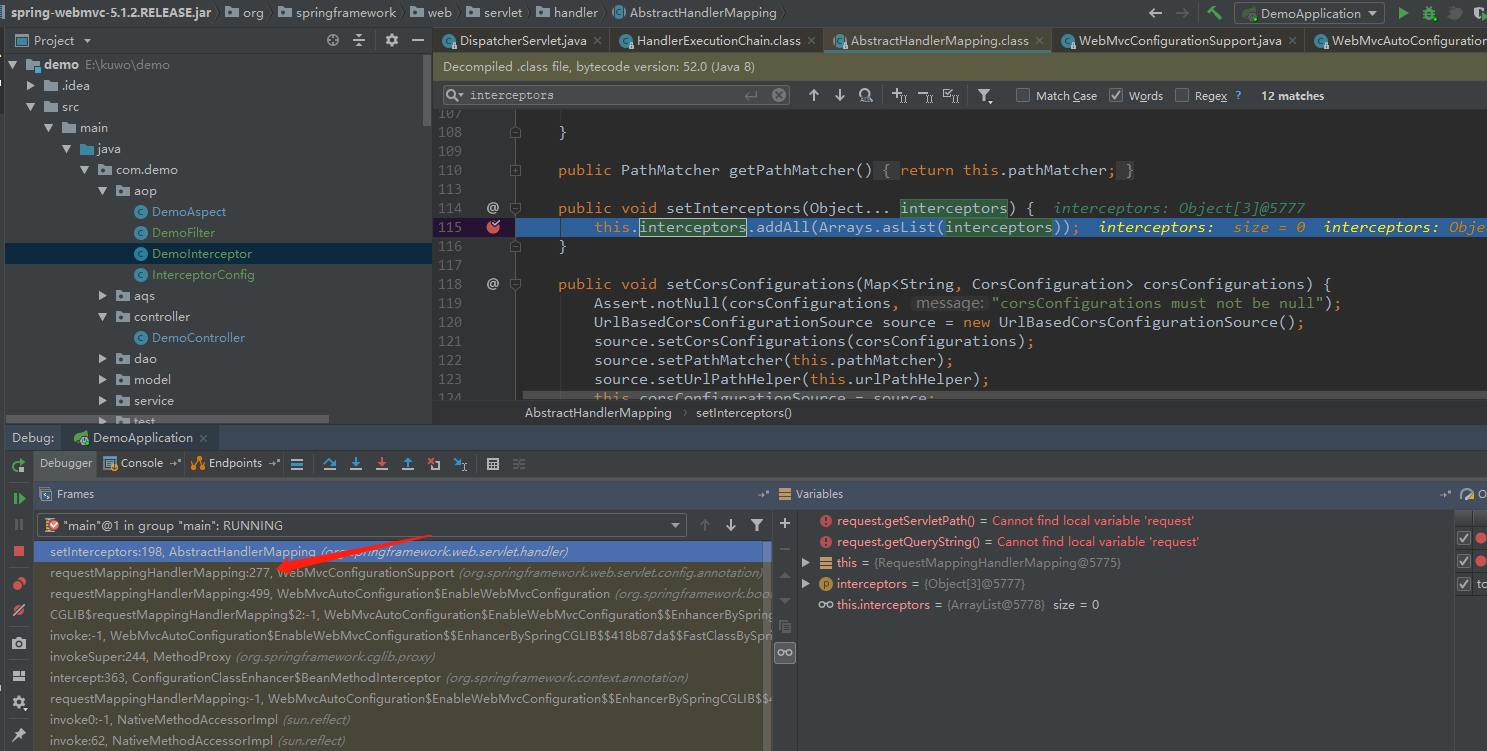Click the green Debug bug icon in toolbar
The image size is (1487, 751).
[1428, 12]
